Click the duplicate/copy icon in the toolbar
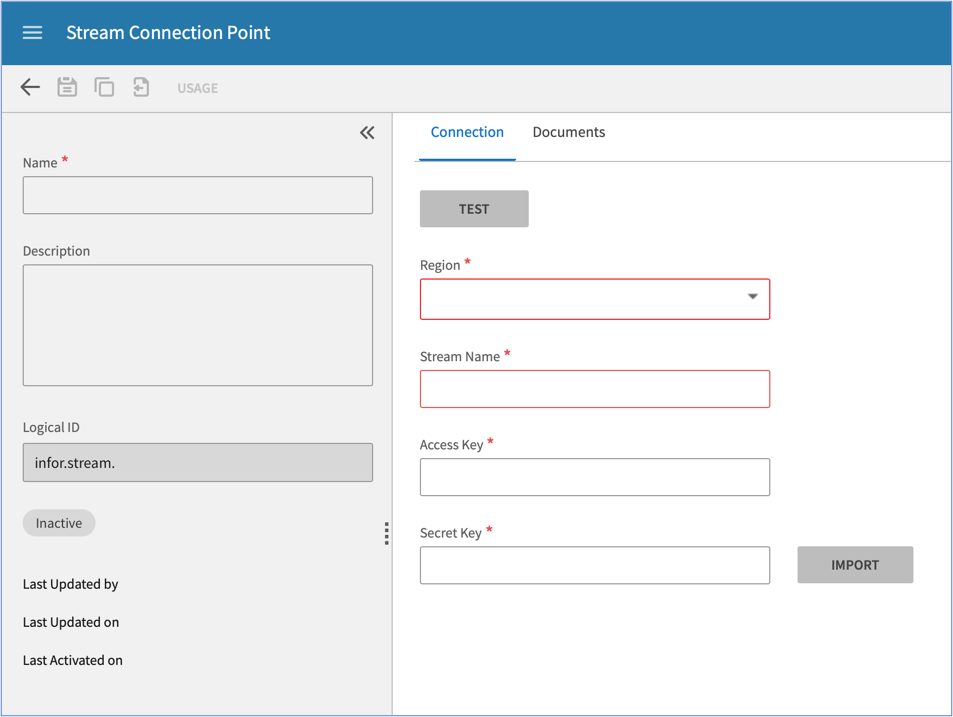 click(104, 88)
